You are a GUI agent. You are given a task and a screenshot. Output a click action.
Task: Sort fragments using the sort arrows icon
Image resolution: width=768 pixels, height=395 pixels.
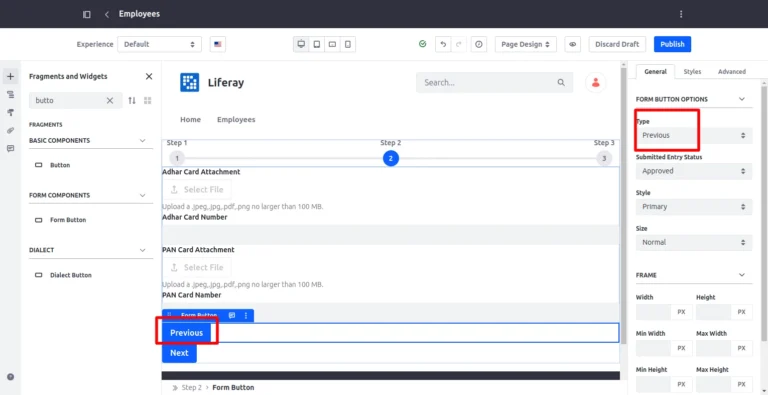tap(132, 100)
